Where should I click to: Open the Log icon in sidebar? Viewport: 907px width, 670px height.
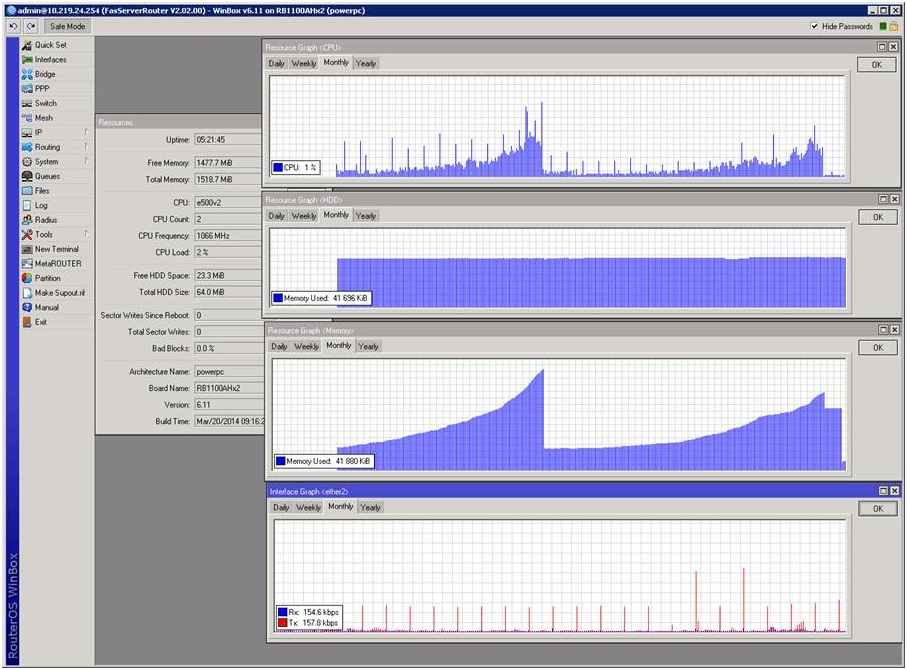point(27,205)
